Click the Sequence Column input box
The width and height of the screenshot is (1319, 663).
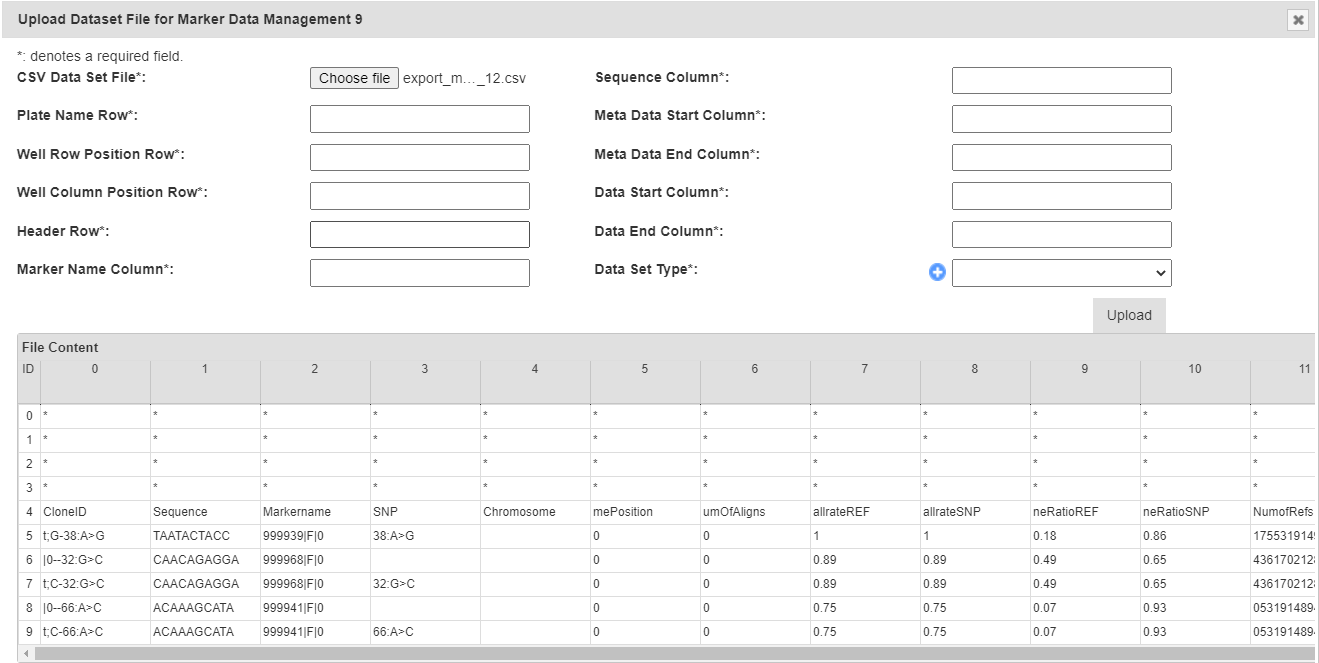1061,81
